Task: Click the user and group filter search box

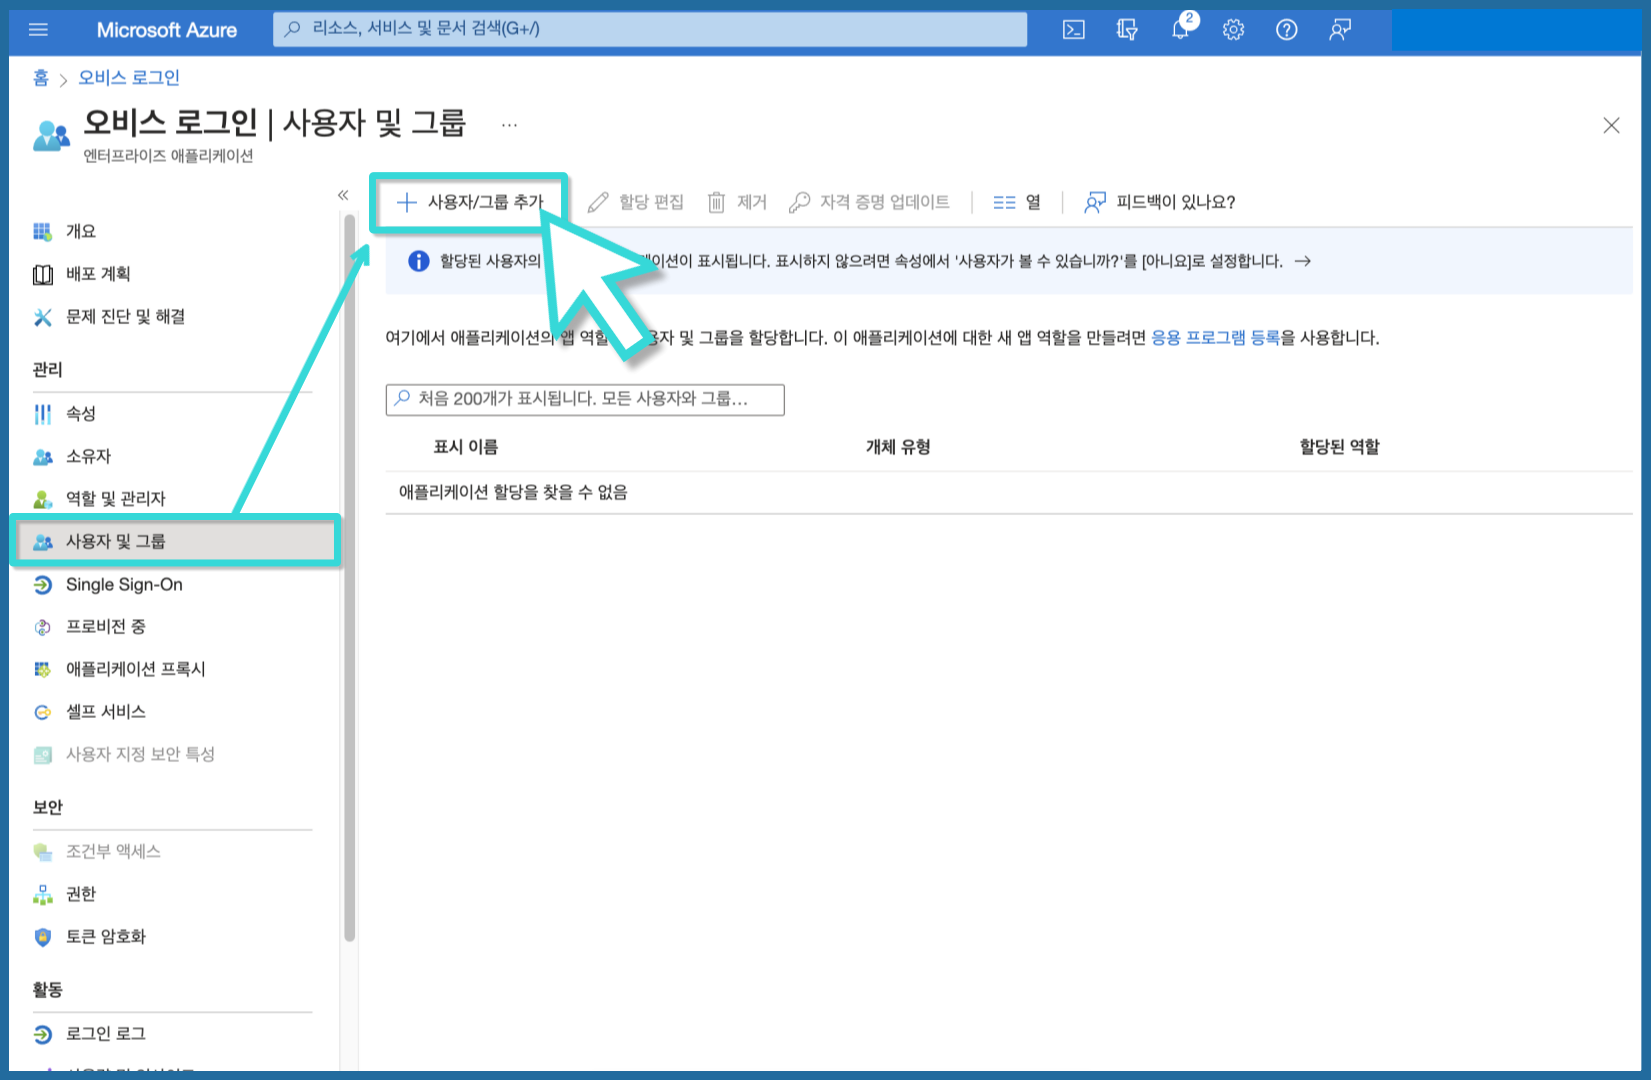Action: [585, 399]
